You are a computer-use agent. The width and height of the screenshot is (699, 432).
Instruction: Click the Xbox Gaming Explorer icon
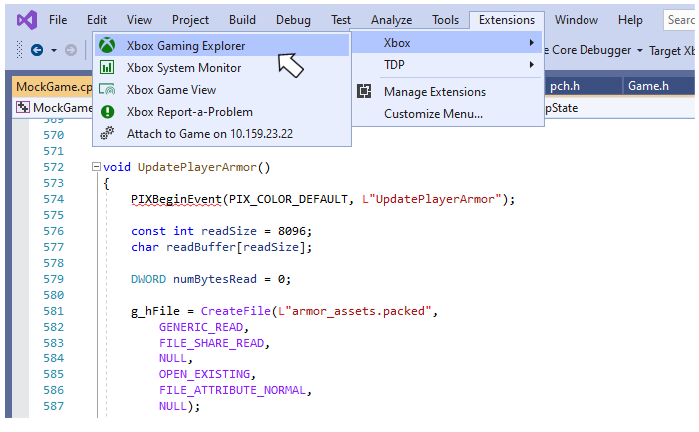(x=107, y=45)
